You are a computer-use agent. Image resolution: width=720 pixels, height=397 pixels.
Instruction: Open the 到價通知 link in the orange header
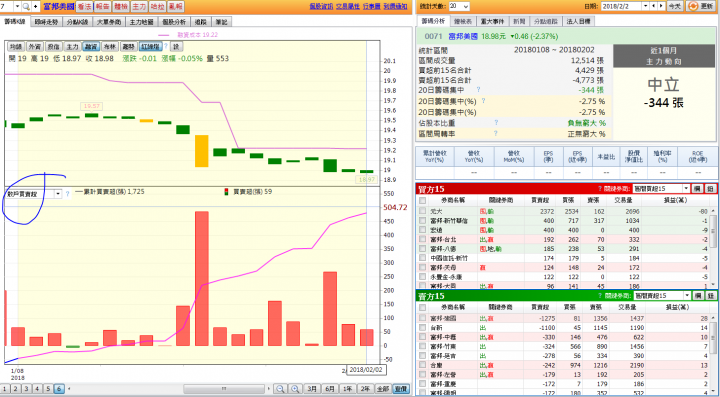tap(395, 6)
